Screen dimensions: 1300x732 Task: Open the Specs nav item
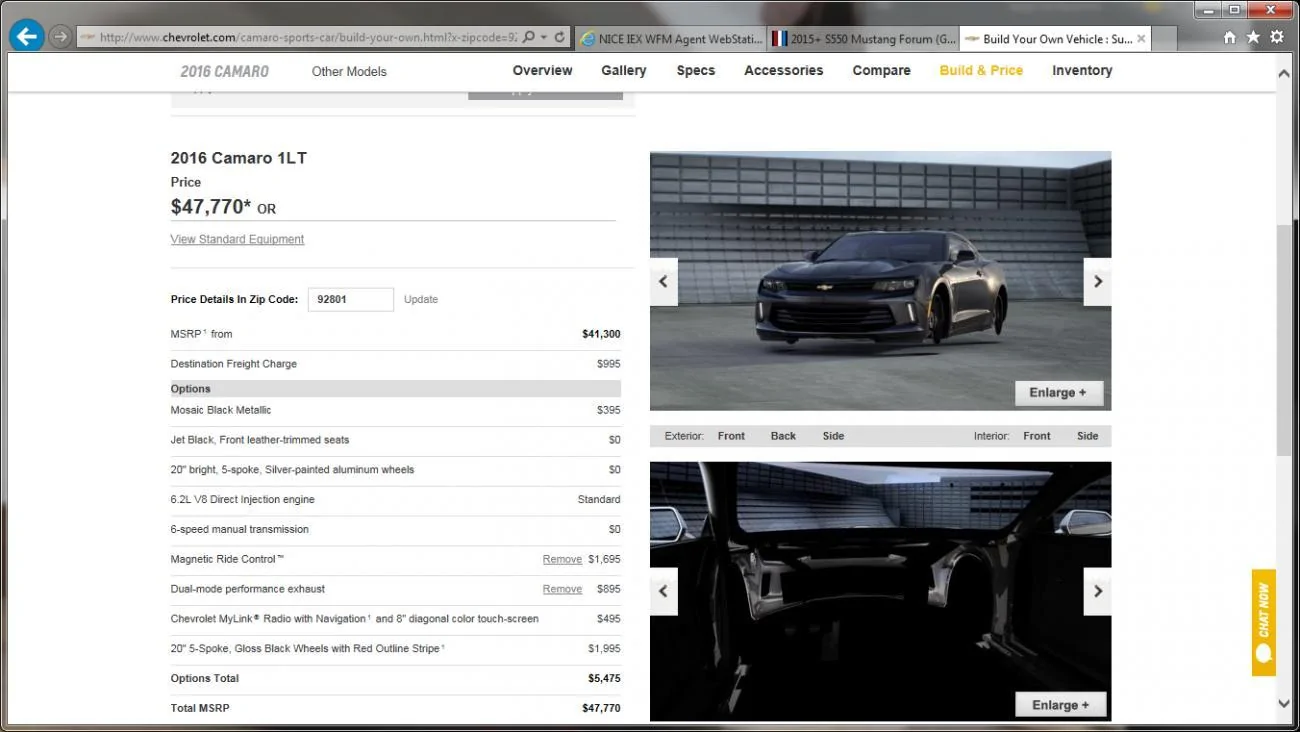coord(696,70)
